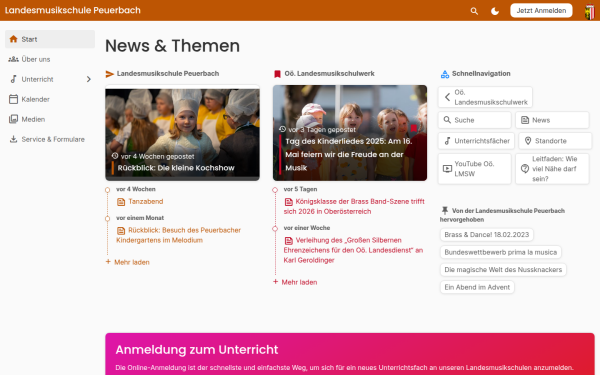The image size is (600, 375).
Task: Open Medien in the sidebar
Action: (x=50, y=119)
